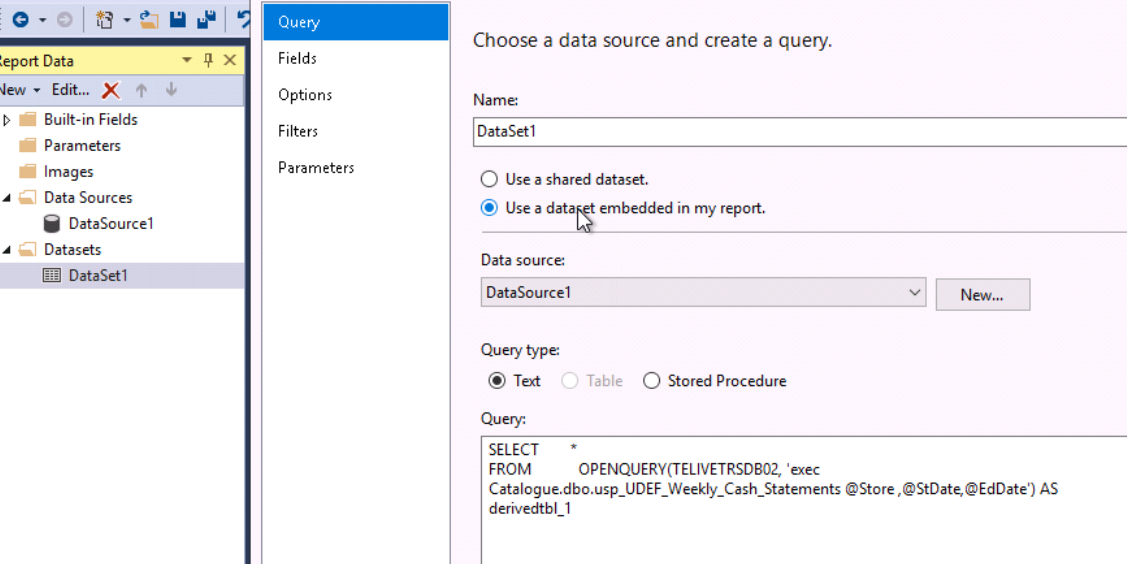1127x564 pixels.
Task: Collapse the Datasets node
Action: click(x=6, y=250)
